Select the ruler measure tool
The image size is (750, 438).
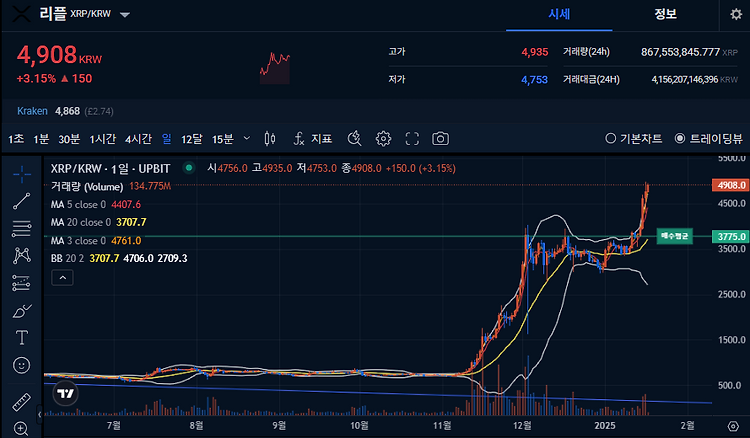coord(22,402)
